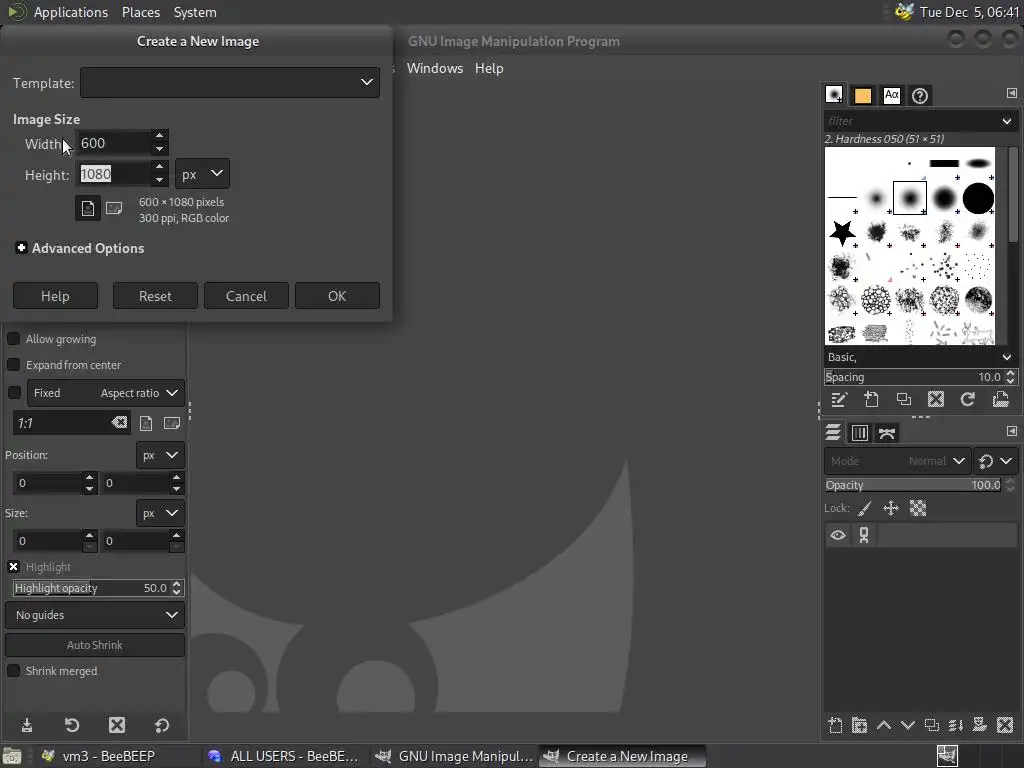Click Cancel in the New Image dialog
Image resolution: width=1024 pixels, height=768 pixels.
tap(246, 296)
